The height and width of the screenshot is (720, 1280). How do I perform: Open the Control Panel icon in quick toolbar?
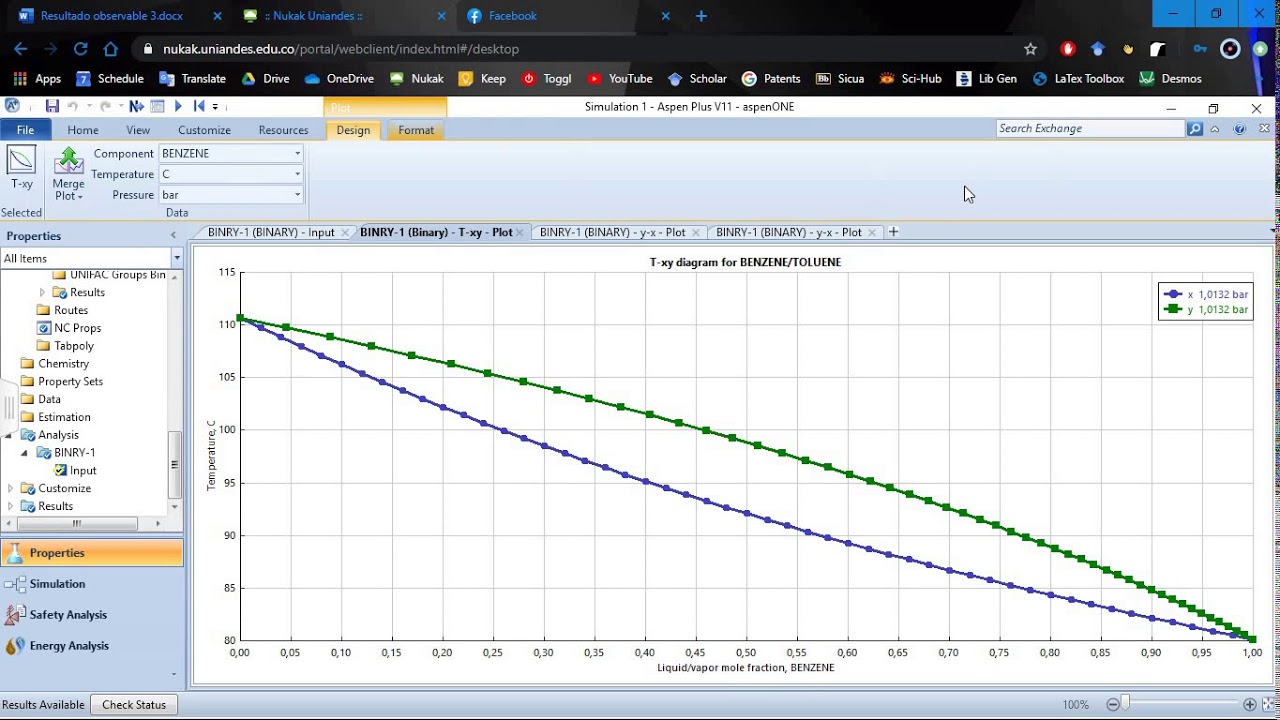tap(157, 106)
